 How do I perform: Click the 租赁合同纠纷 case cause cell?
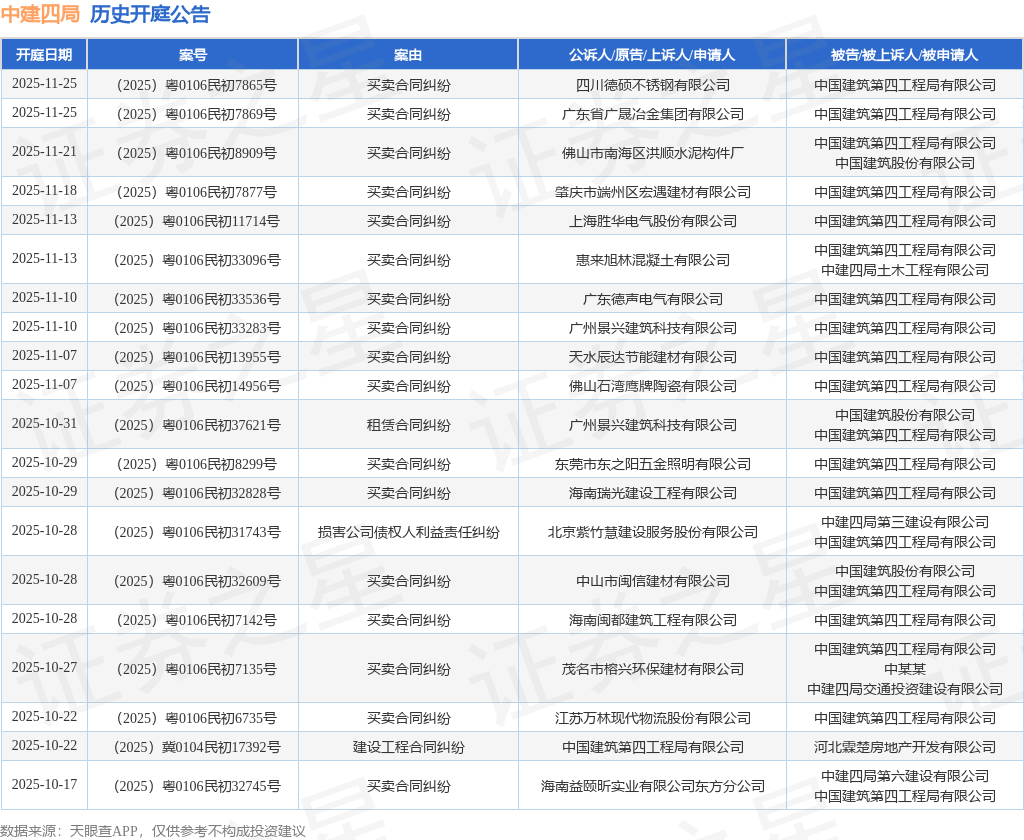coord(408,425)
